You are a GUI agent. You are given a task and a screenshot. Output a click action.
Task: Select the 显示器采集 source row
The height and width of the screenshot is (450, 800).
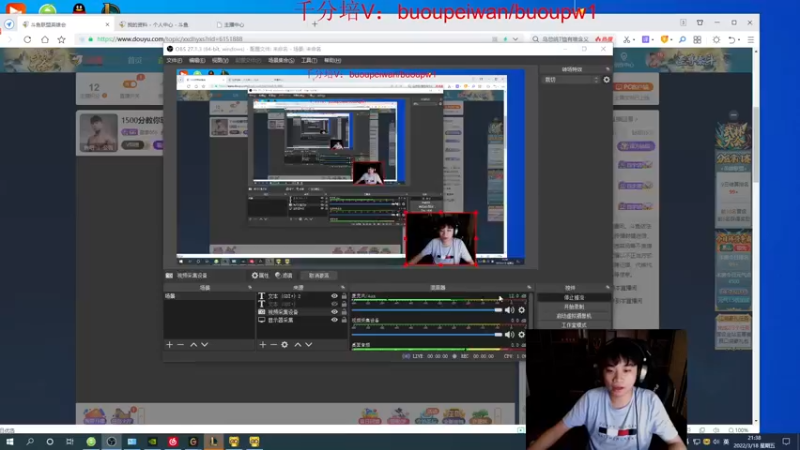point(302,320)
